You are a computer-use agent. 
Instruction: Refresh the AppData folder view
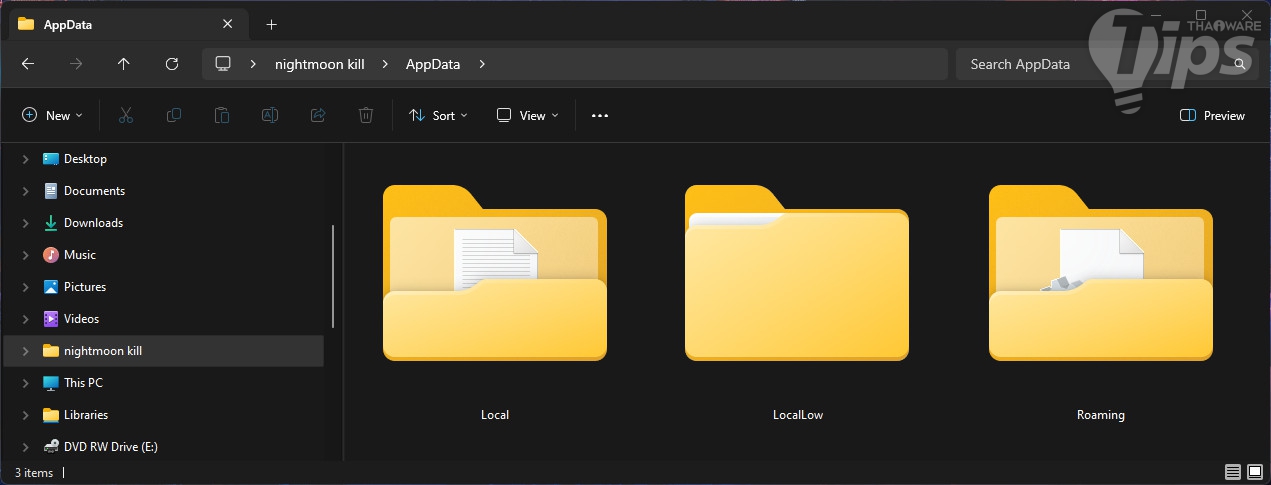click(172, 64)
